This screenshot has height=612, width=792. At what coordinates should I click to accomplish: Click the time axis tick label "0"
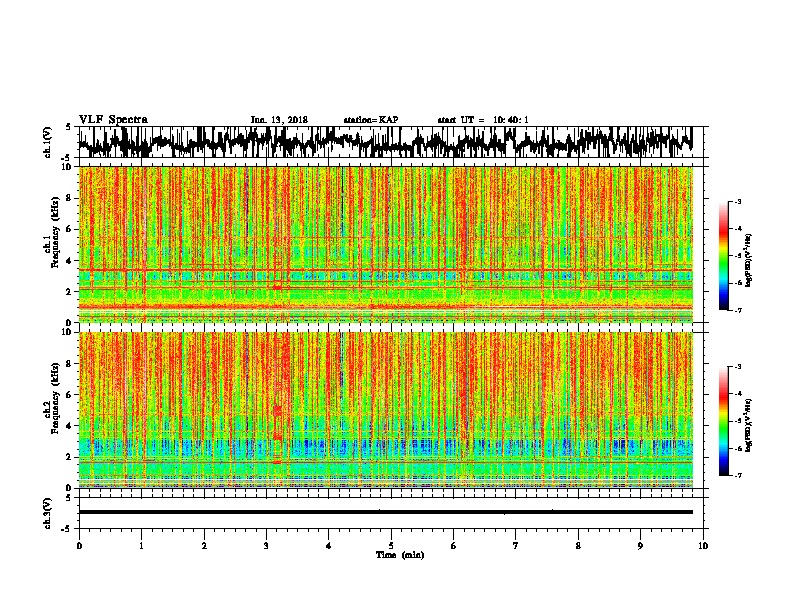pos(79,546)
